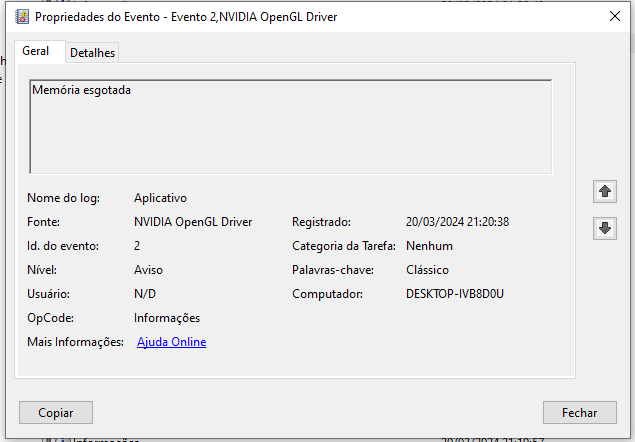Click the event properties icon in title bar

pyautogui.click(x=22, y=17)
